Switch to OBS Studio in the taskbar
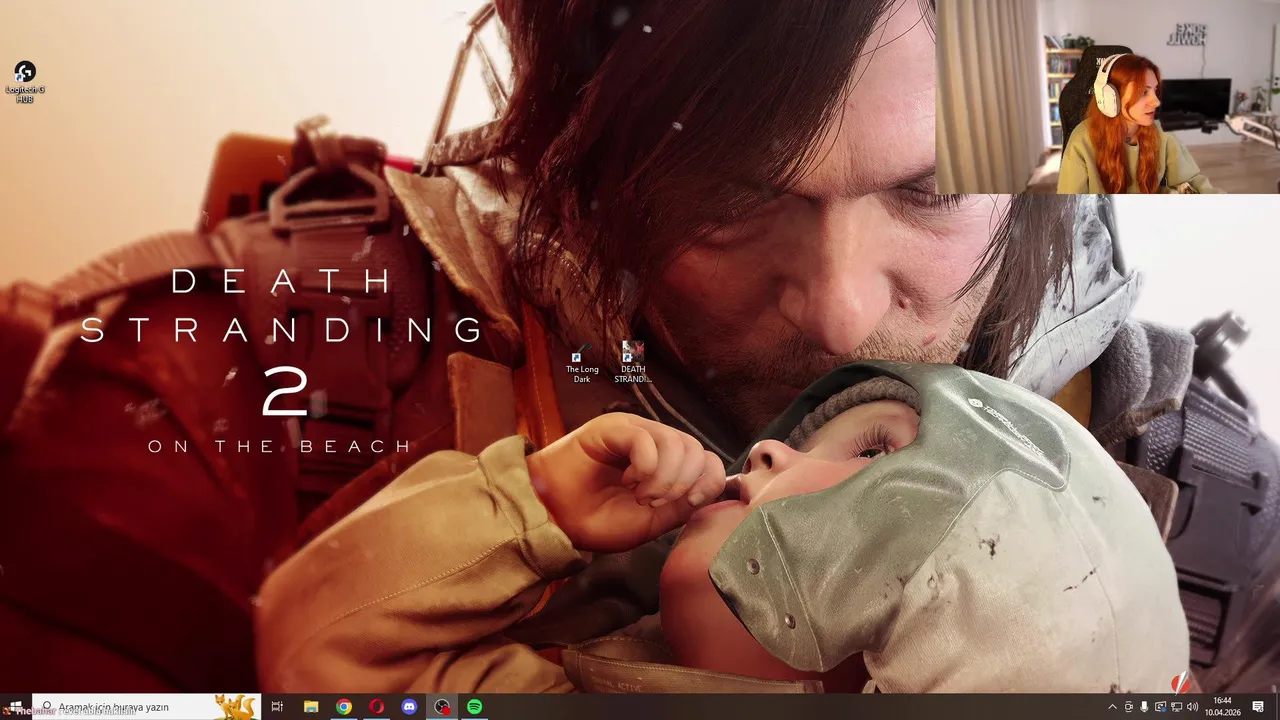 tap(442, 707)
